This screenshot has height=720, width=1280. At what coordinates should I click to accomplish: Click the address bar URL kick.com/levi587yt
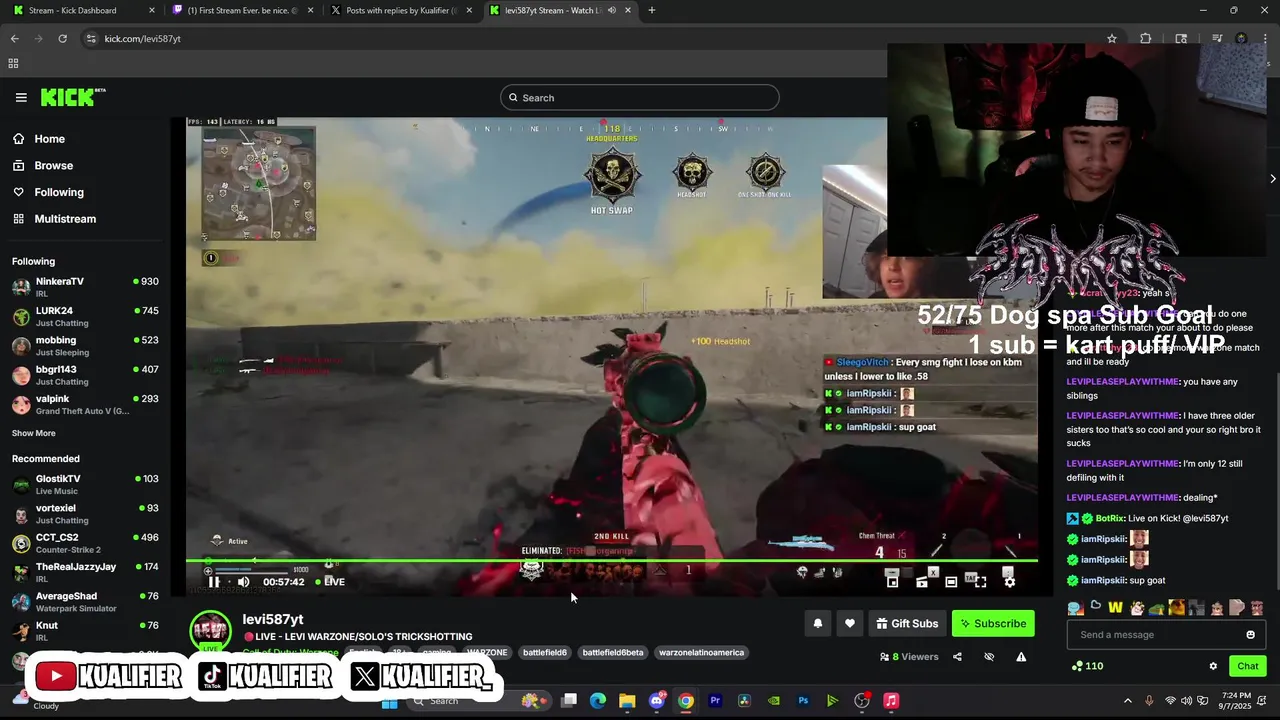pyautogui.click(x=142, y=38)
